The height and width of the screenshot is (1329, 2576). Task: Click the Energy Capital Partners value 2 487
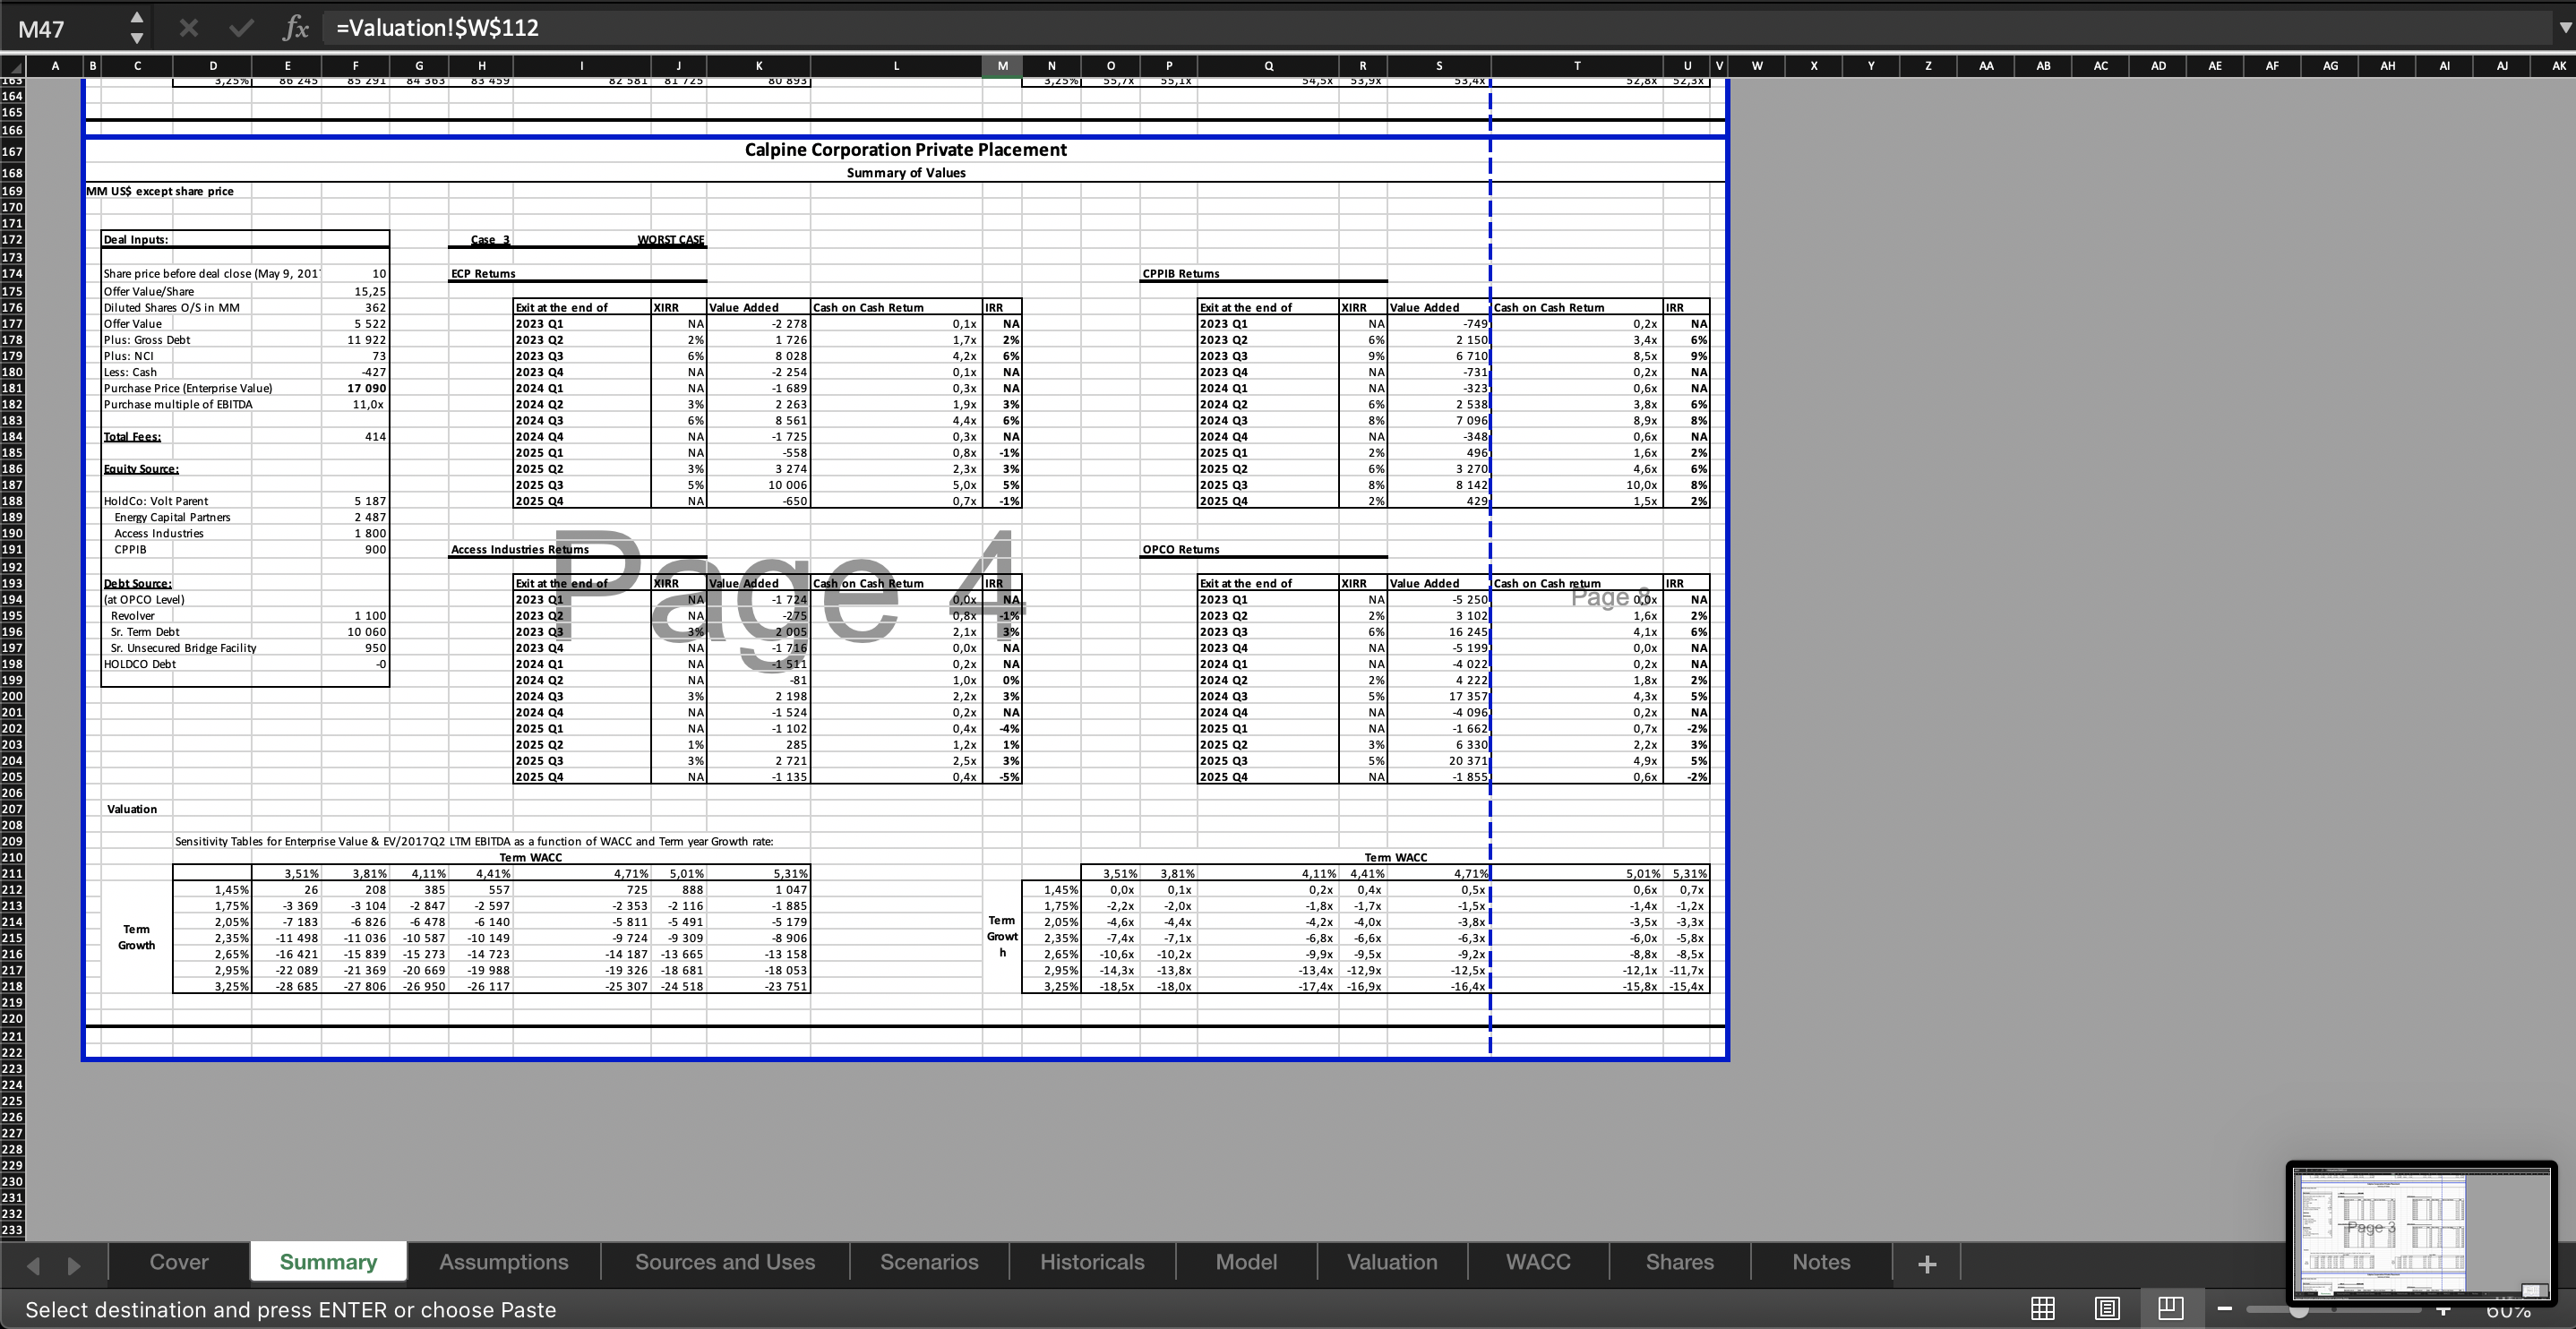click(x=355, y=518)
